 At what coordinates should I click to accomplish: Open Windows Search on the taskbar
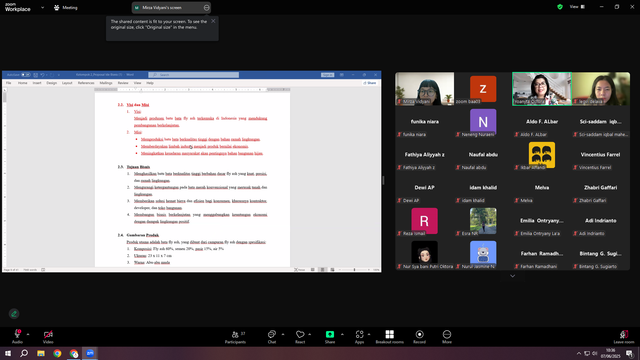point(24,353)
